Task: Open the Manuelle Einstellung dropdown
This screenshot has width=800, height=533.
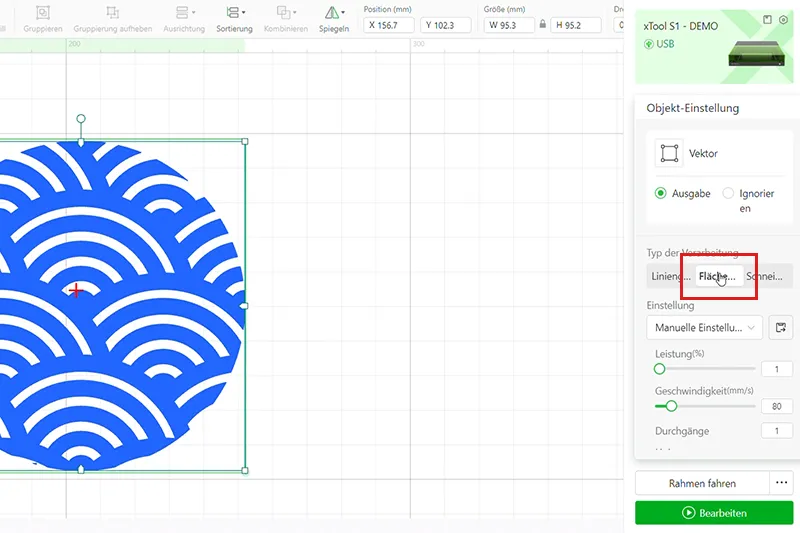Action: pyautogui.click(x=704, y=328)
